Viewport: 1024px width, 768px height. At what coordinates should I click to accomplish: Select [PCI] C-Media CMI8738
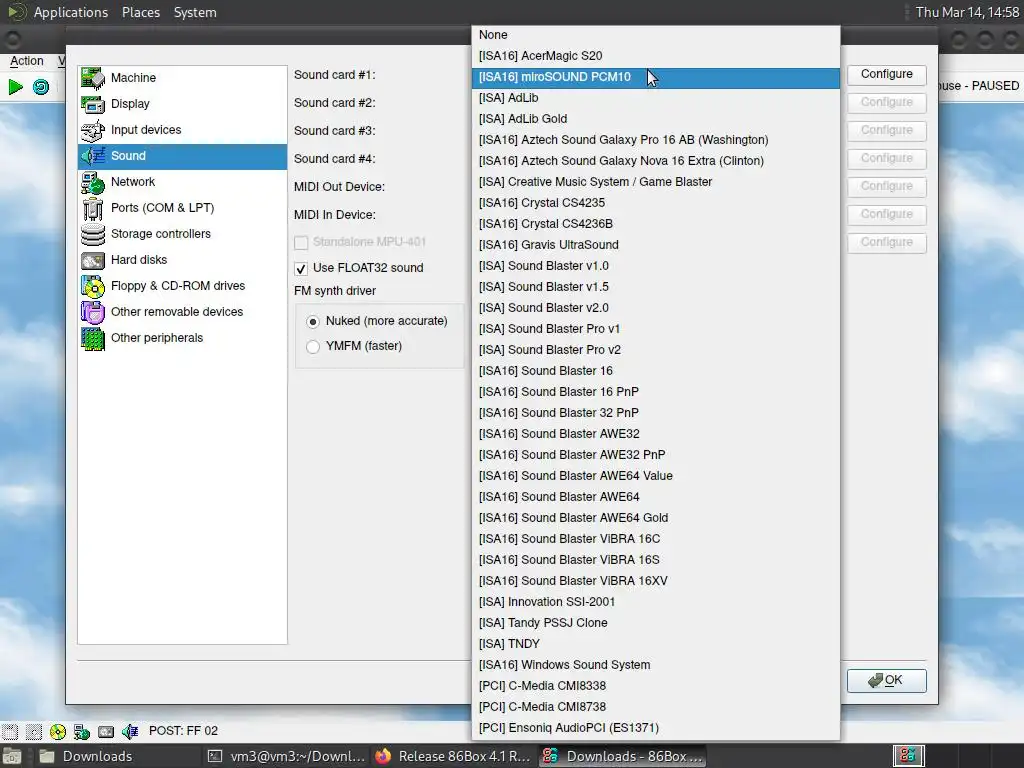pyautogui.click(x=656, y=707)
